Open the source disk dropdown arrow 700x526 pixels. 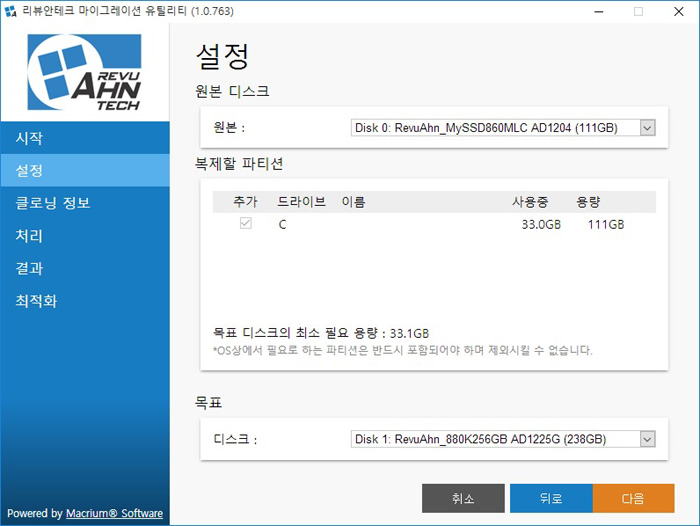647,128
